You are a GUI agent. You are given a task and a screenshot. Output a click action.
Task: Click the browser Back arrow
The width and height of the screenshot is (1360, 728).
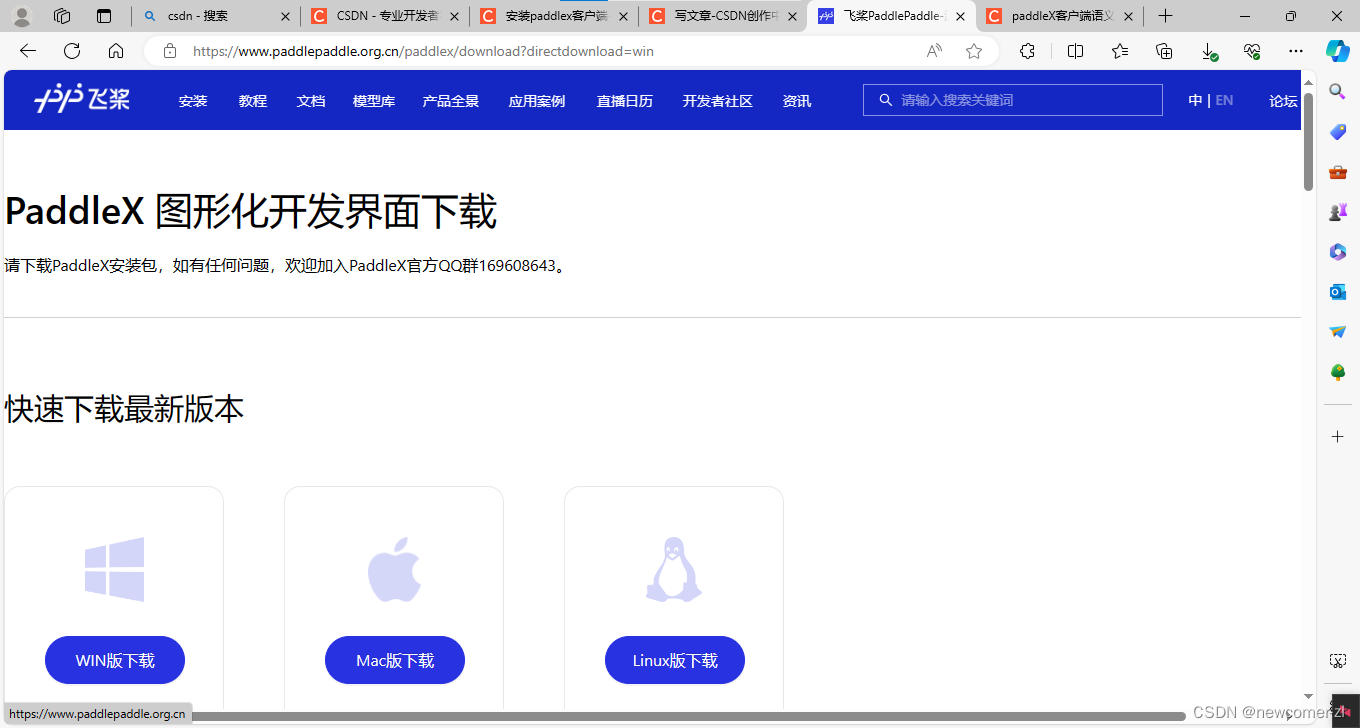28,51
